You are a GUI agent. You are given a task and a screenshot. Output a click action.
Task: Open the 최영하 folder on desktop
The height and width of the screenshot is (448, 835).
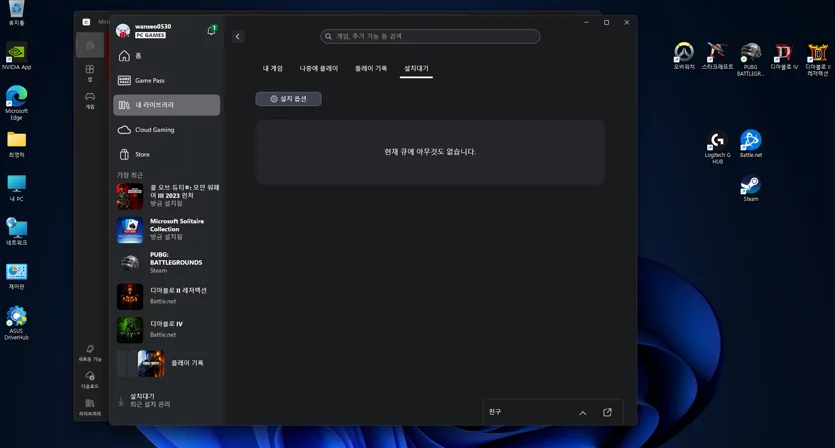[17, 144]
